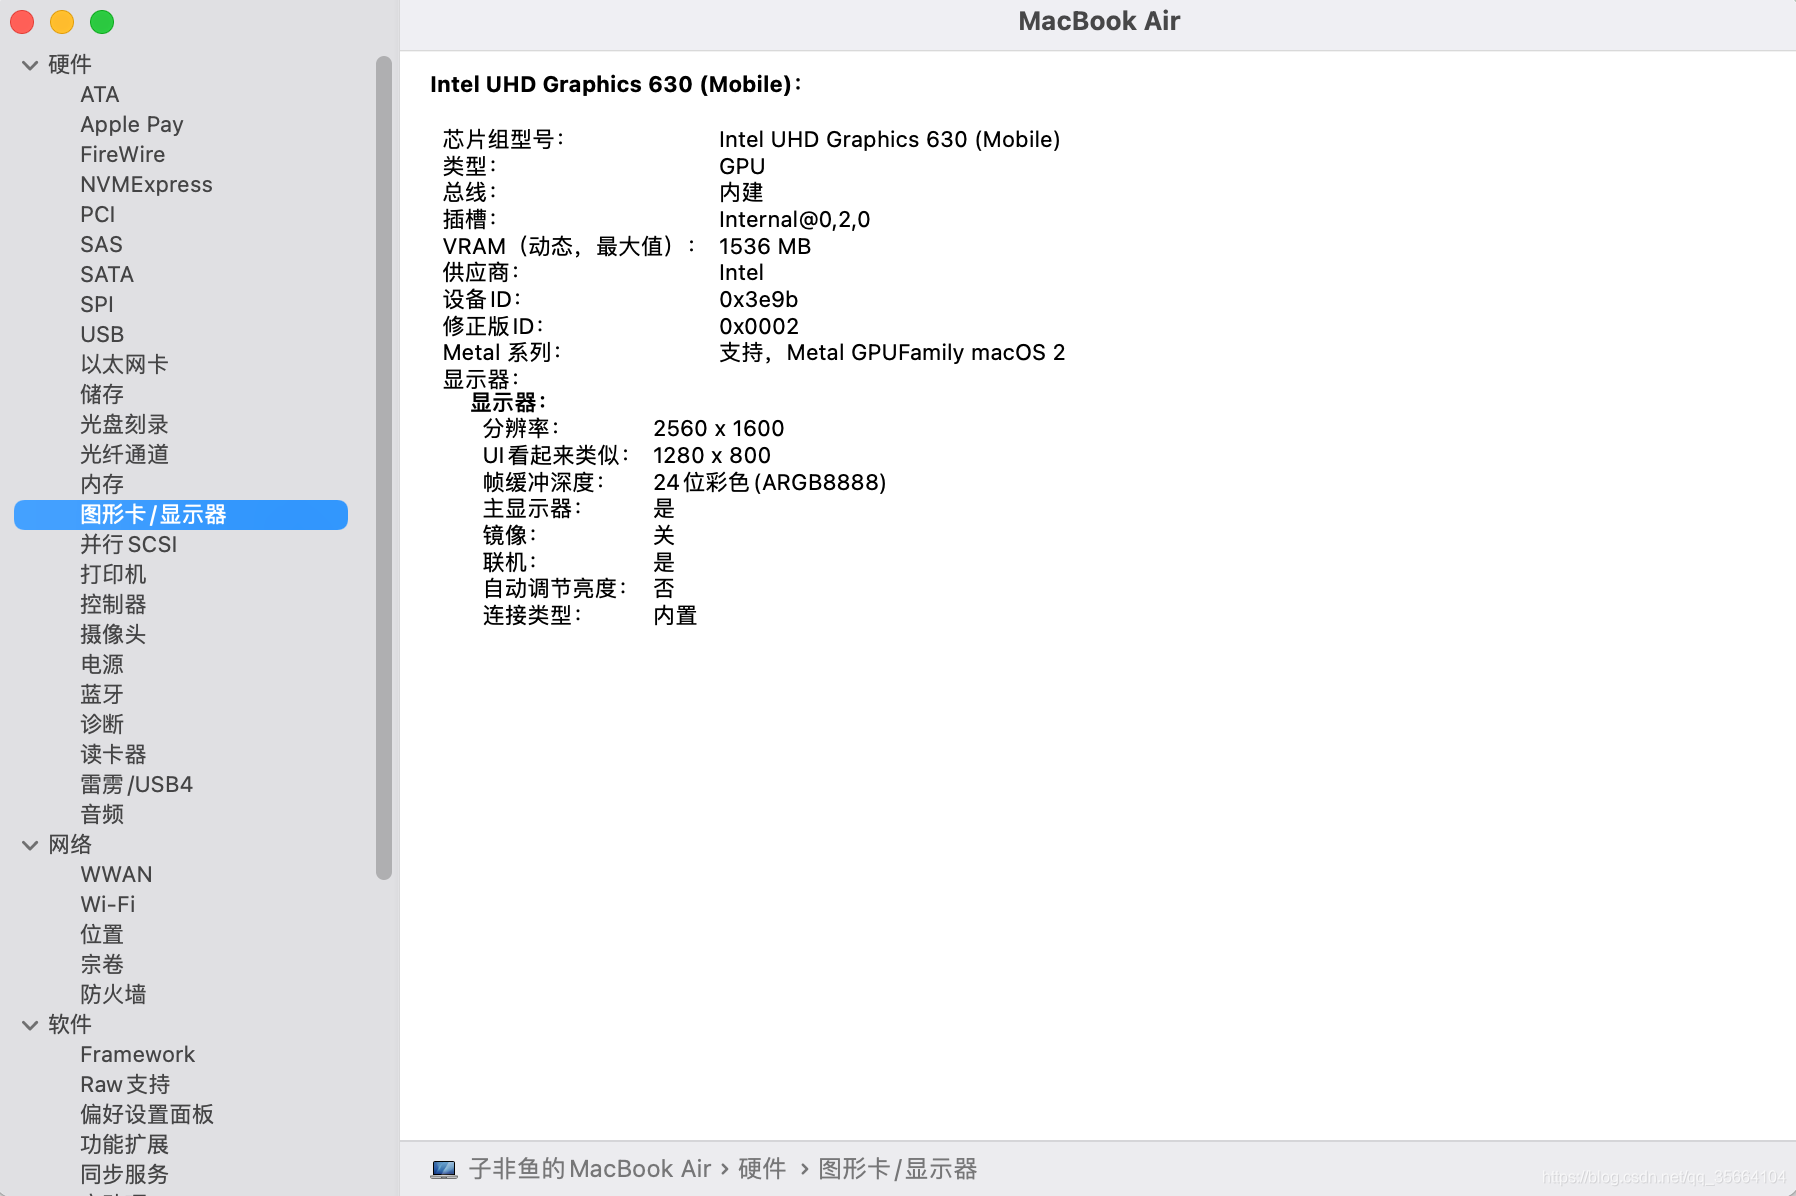1796x1196 pixels.
Task: Click the 连接类型 value 内置
Action: (675, 616)
